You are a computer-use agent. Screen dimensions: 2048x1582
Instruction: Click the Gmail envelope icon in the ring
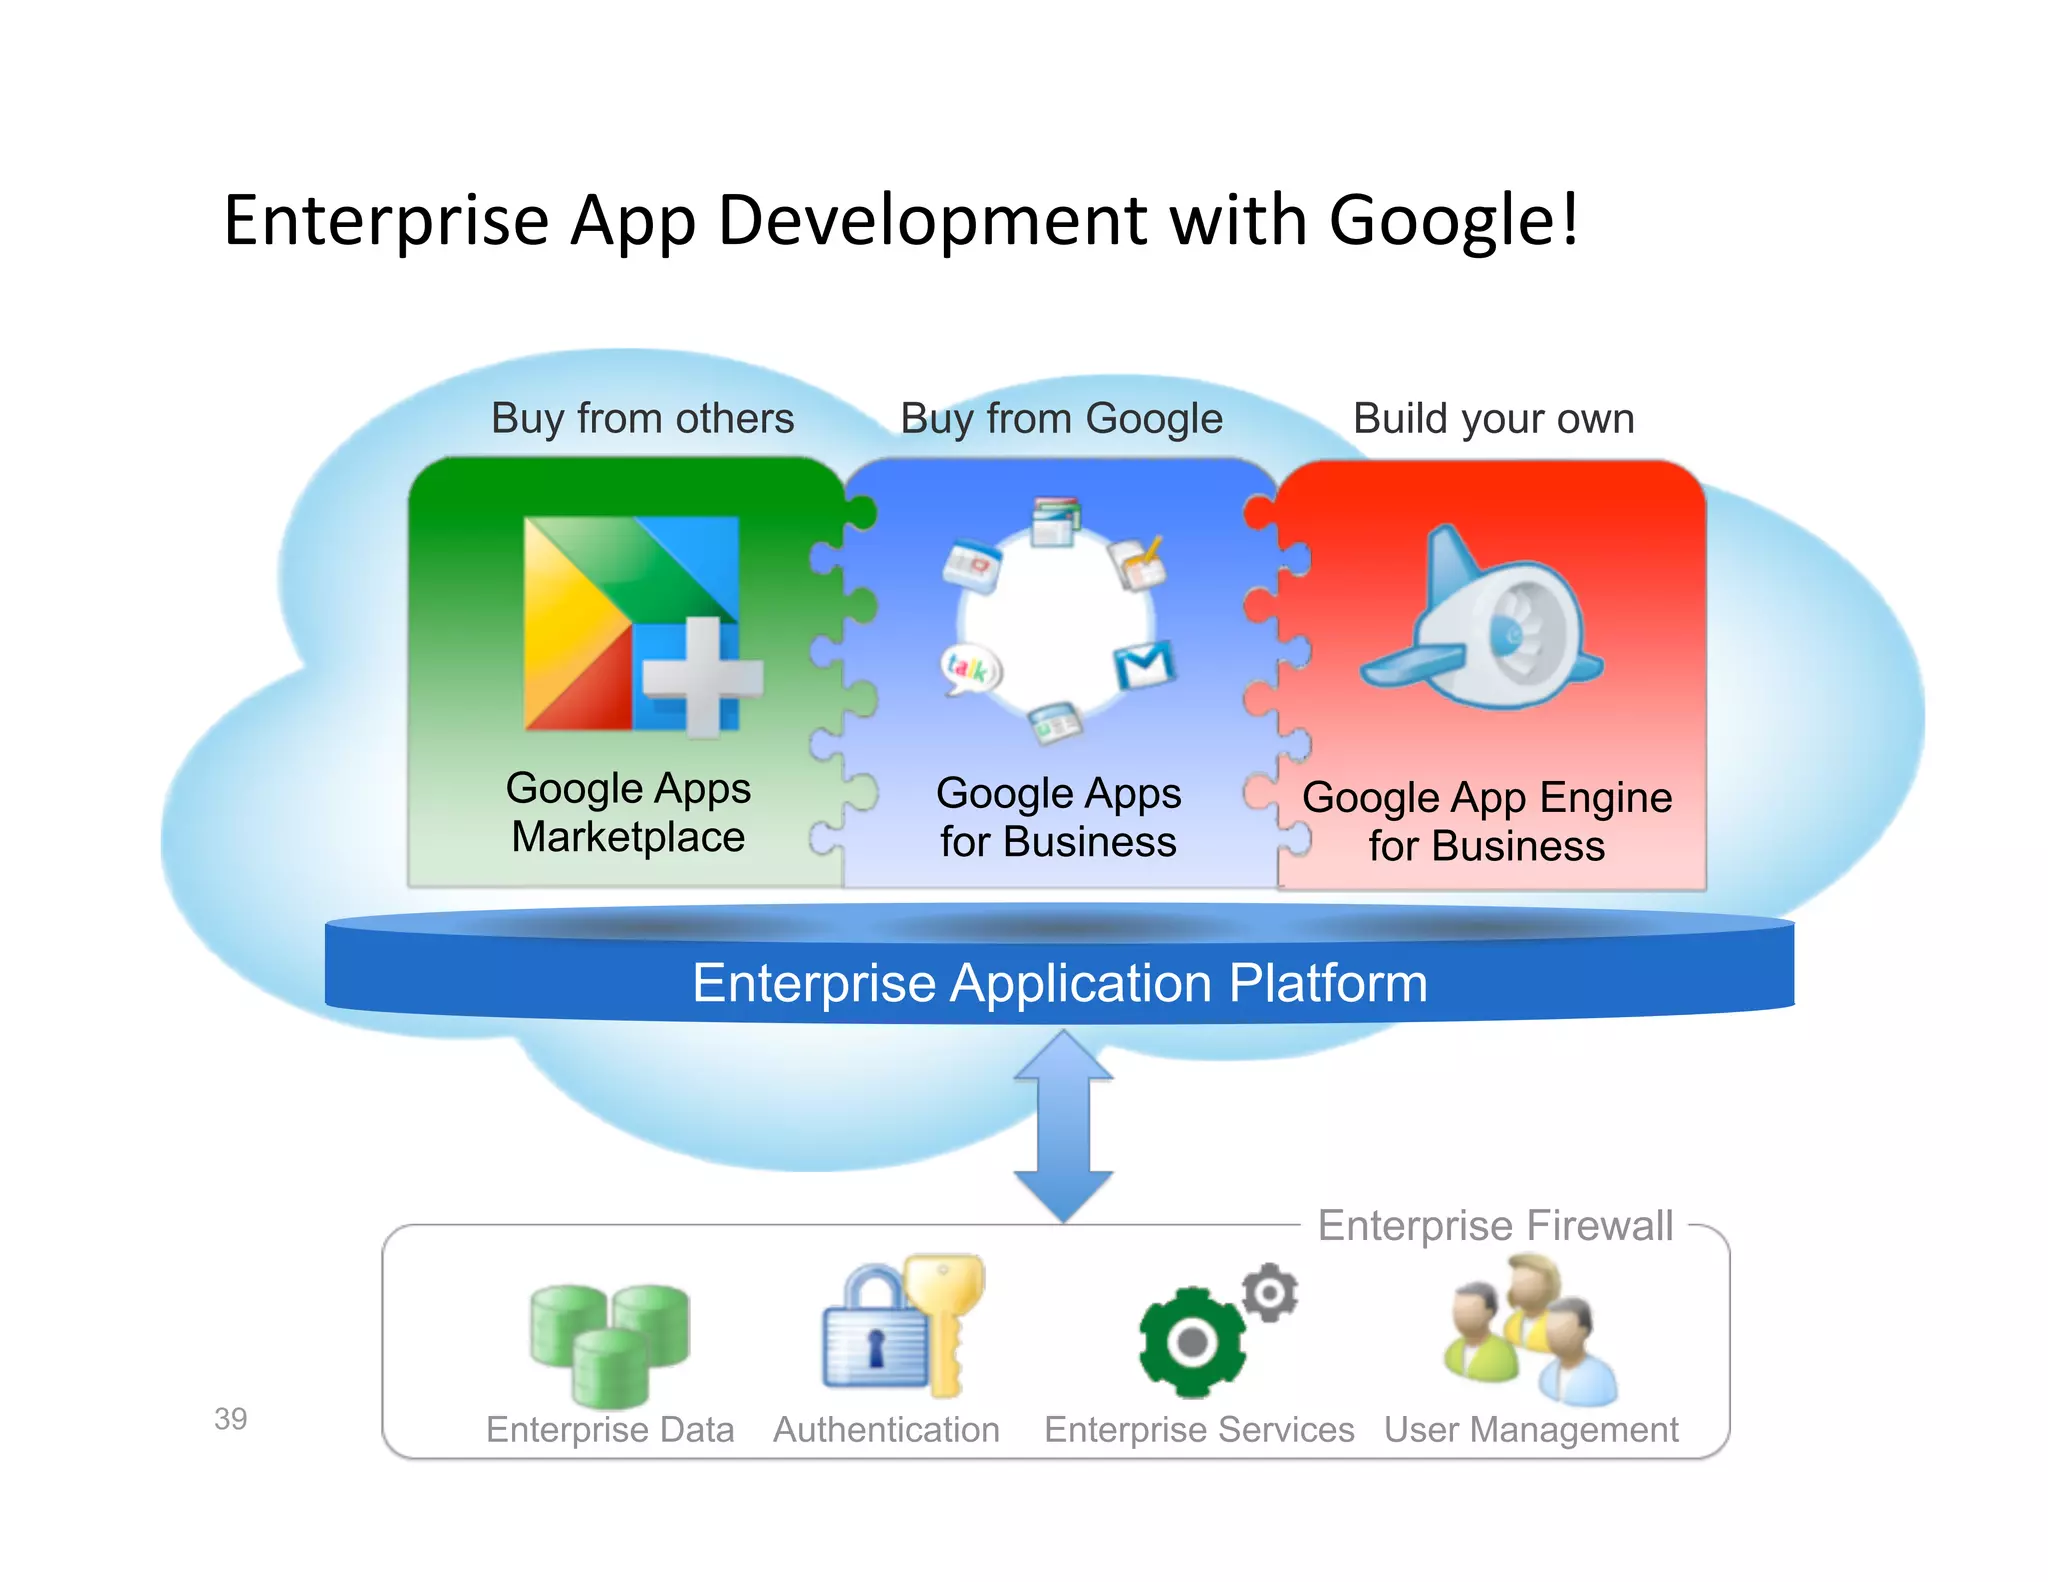pyautogui.click(x=1145, y=665)
